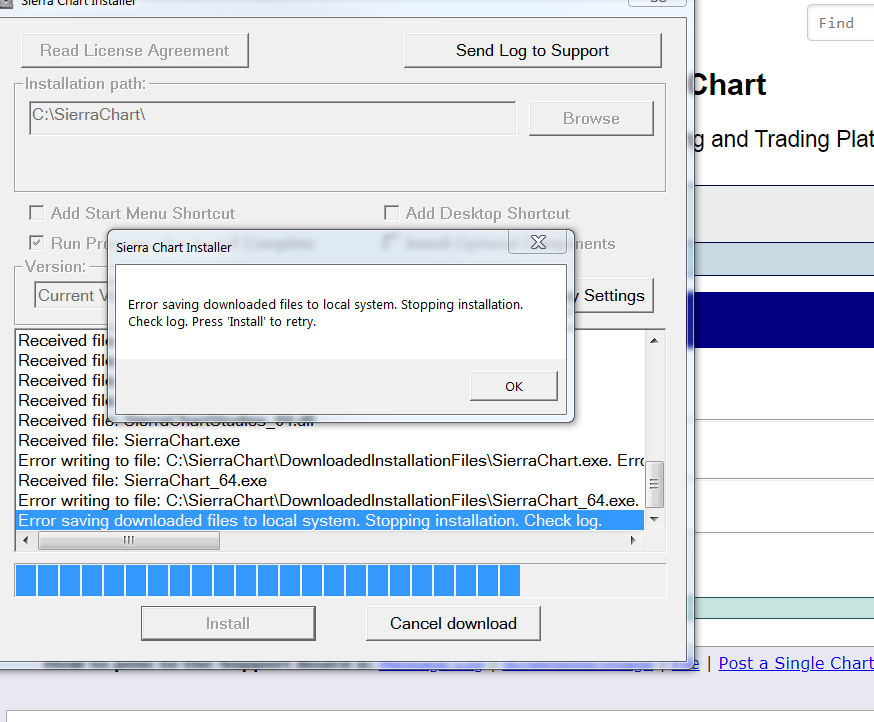Click Read License Agreement button
874x722 pixels.
pyautogui.click(x=134, y=51)
